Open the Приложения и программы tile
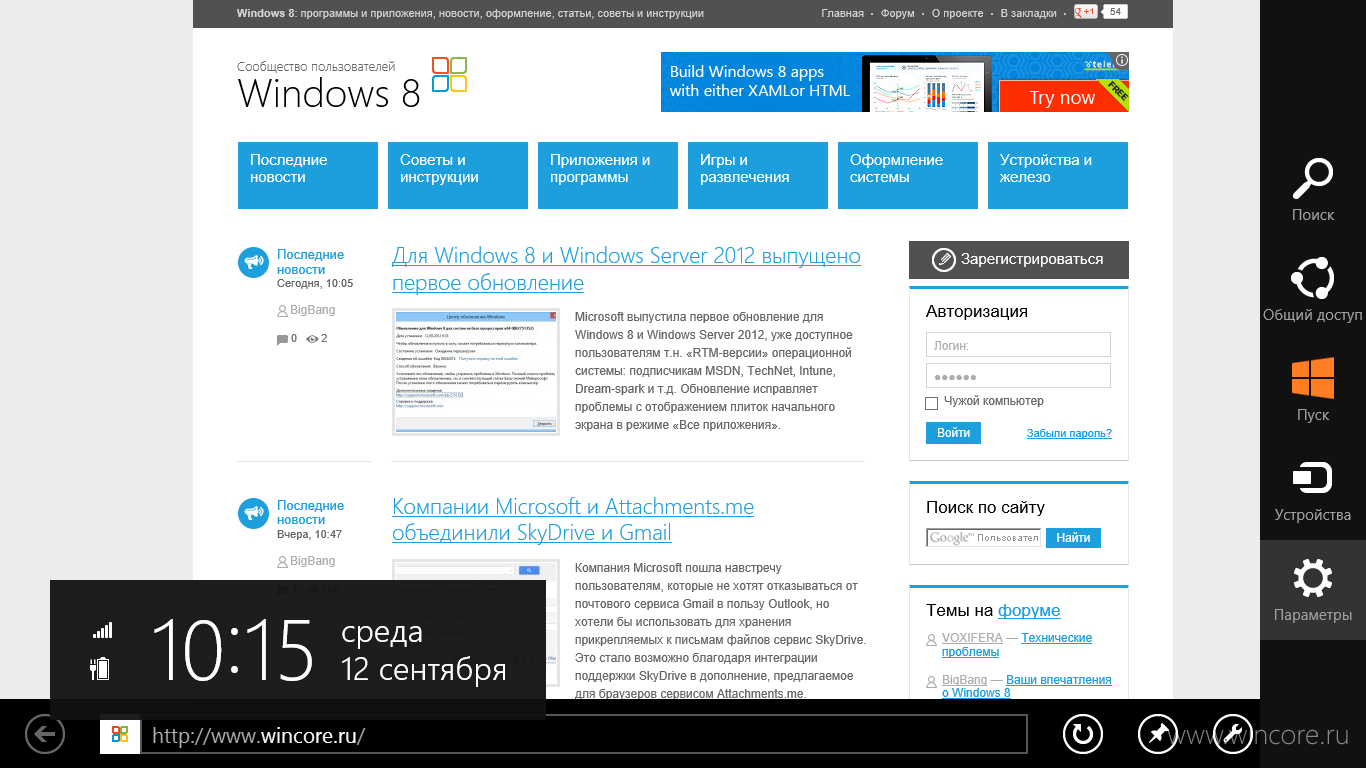1366x768 pixels. coord(608,175)
